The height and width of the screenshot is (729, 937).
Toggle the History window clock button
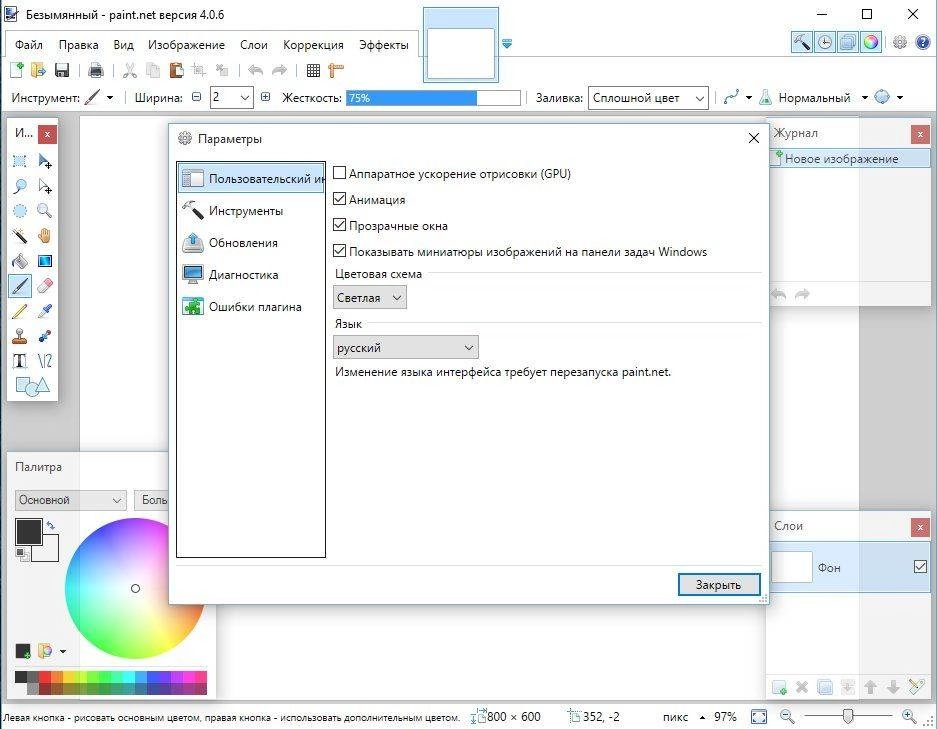[x=825, y=42]
